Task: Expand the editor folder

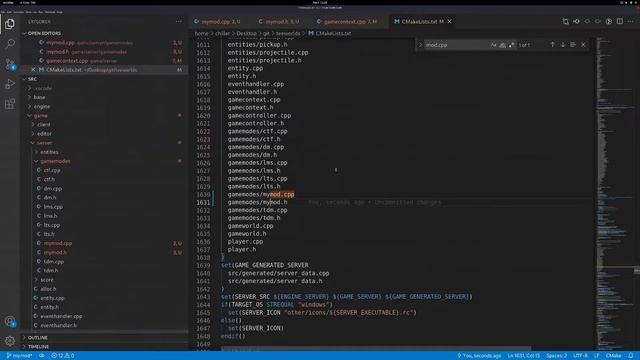Action: tap(44, 134)
